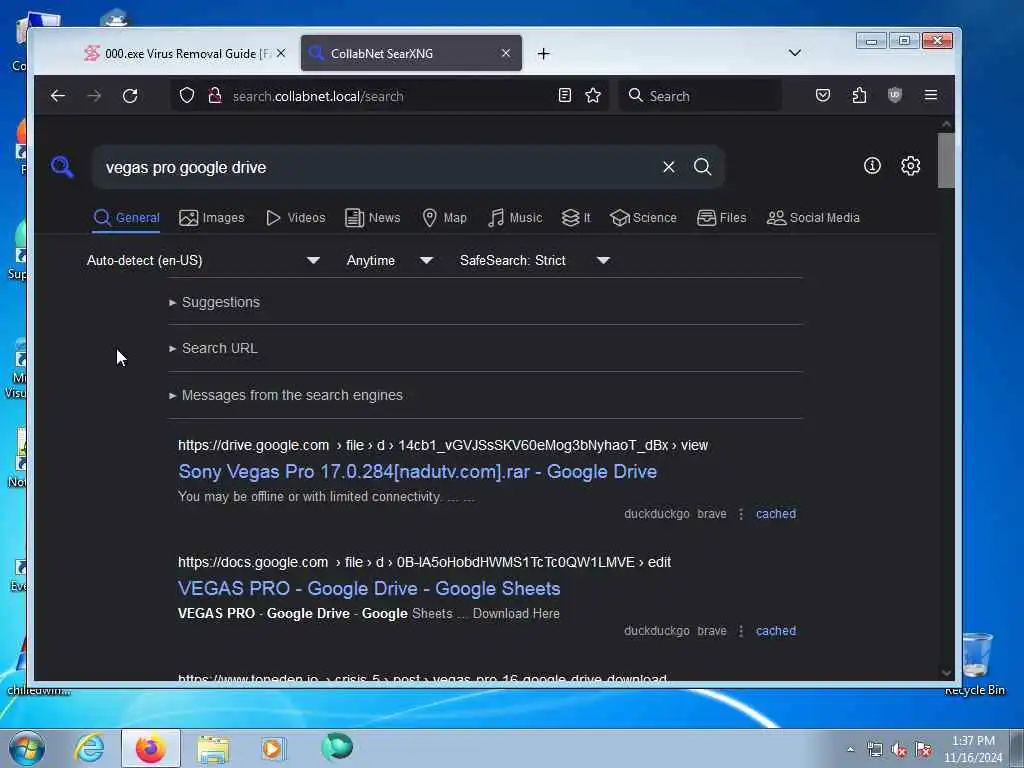Select the Files search category
The width and height of the screenshot is (1024, 768).
click(x=721, y=217)
